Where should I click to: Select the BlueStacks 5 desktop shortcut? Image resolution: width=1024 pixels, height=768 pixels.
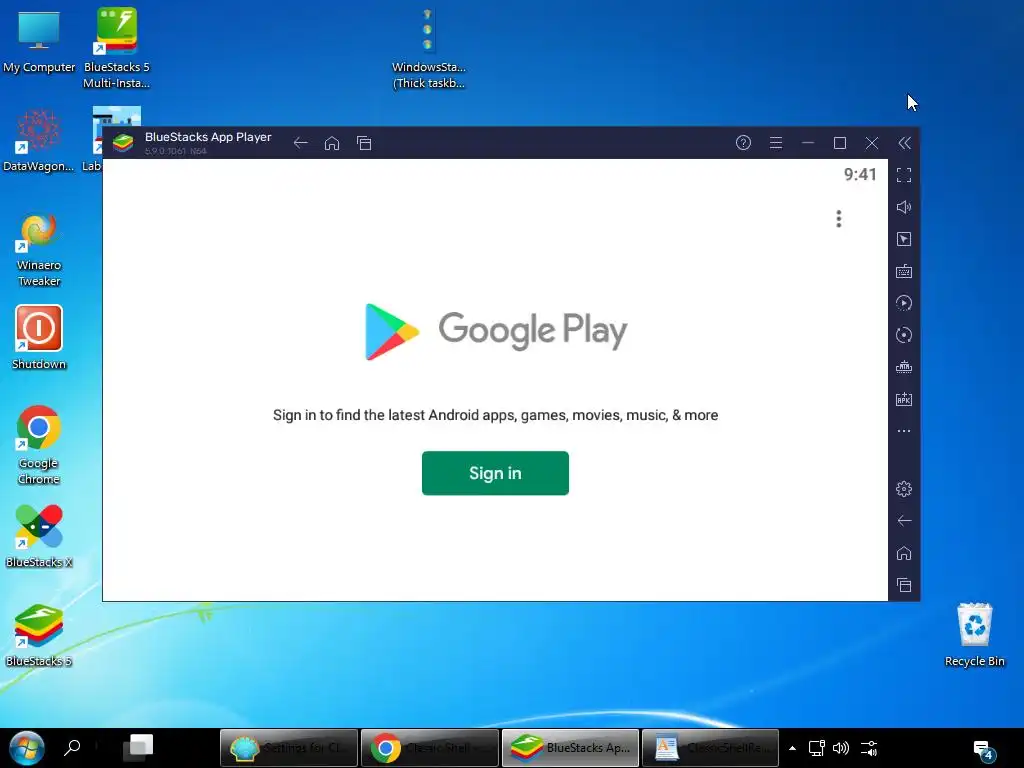(39, 635)
